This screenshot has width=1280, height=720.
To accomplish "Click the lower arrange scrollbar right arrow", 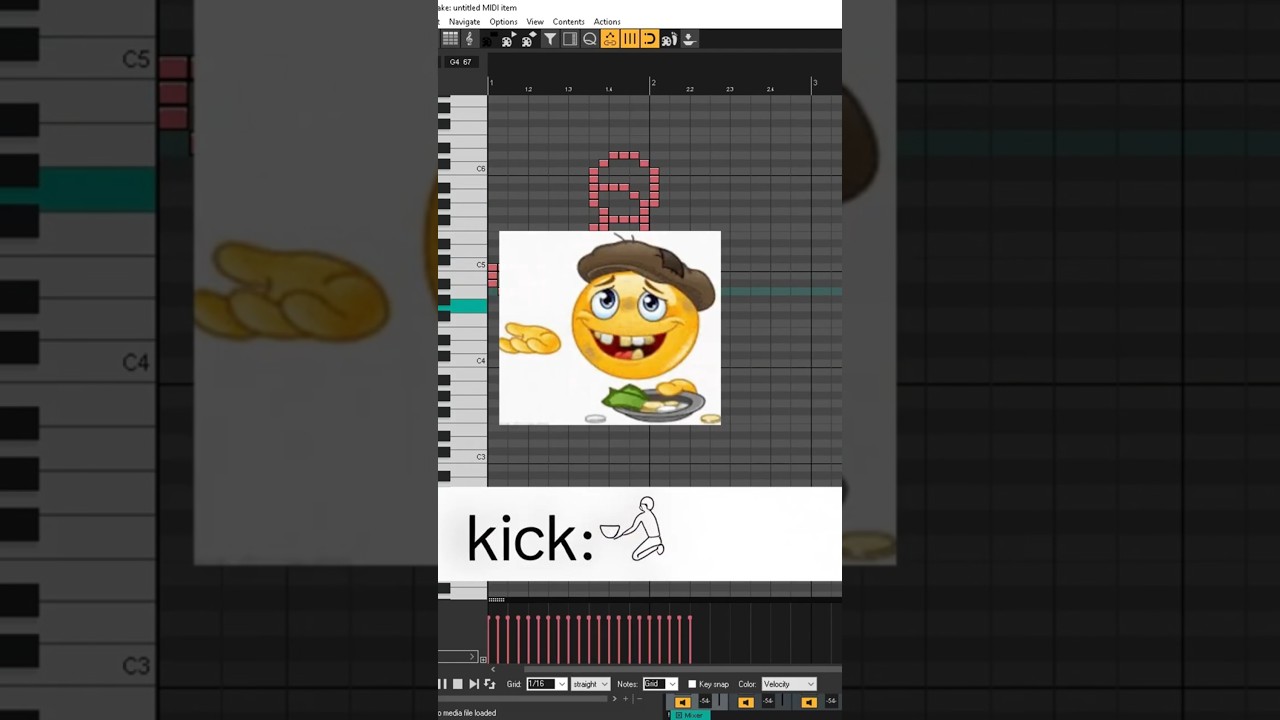I will click(x=614, y=698).
